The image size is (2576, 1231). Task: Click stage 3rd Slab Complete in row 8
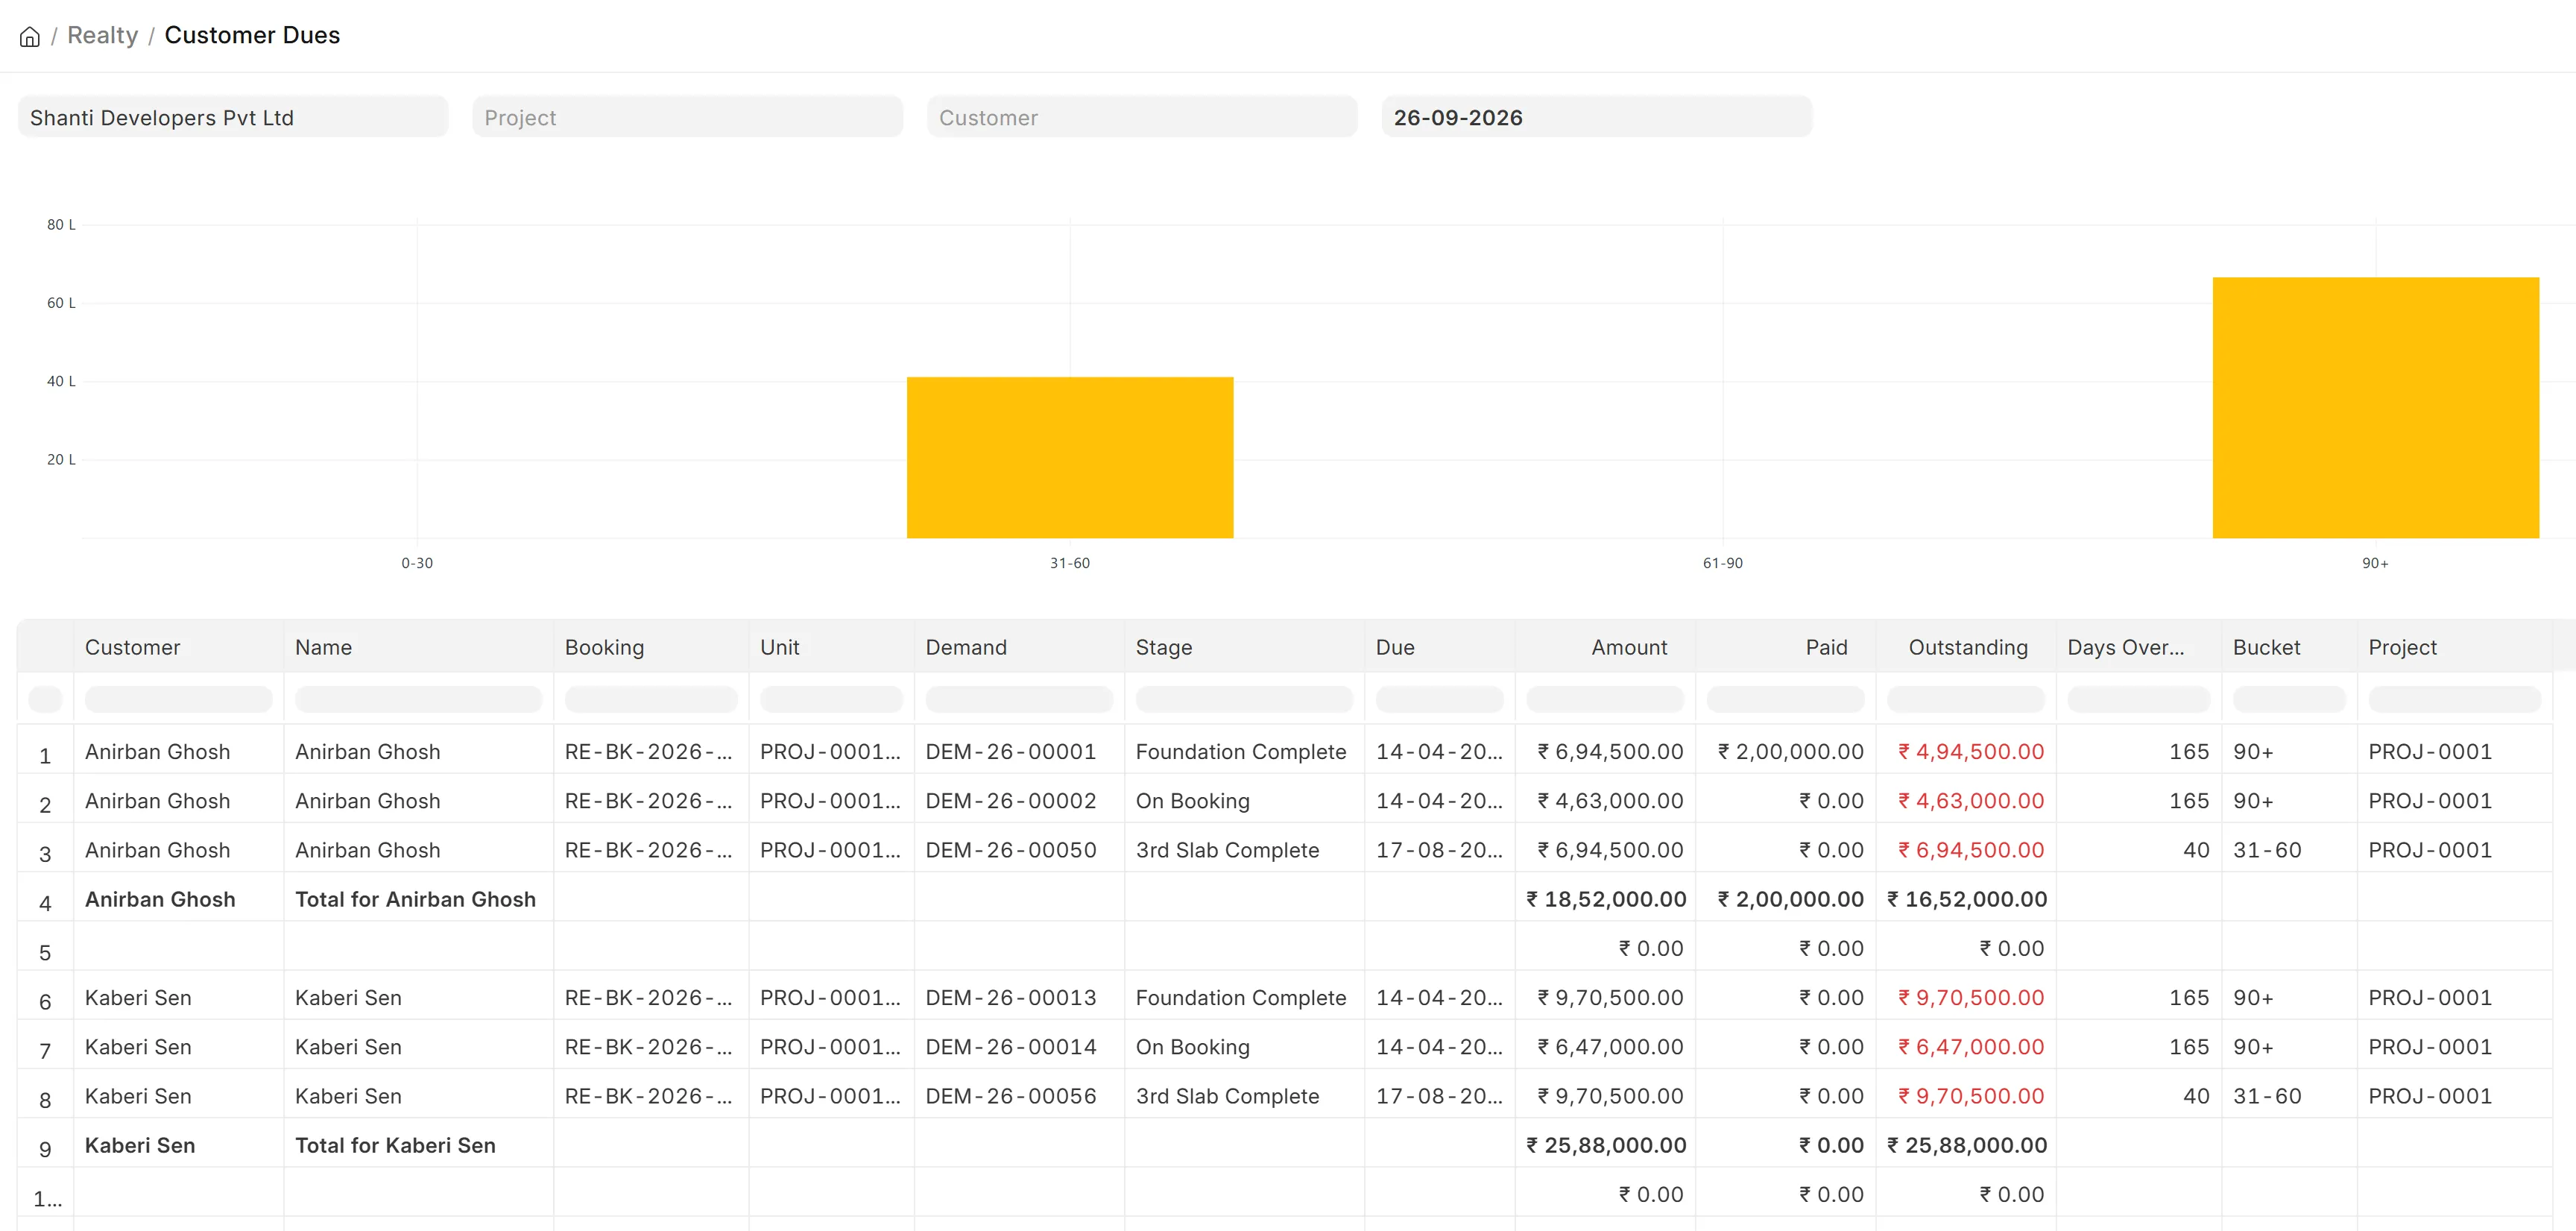pos(1227,1096)
